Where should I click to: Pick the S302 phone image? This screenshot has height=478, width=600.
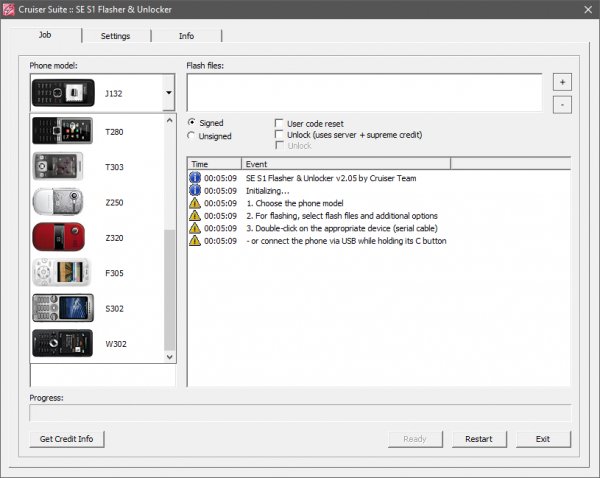click(x=63, y=308)
